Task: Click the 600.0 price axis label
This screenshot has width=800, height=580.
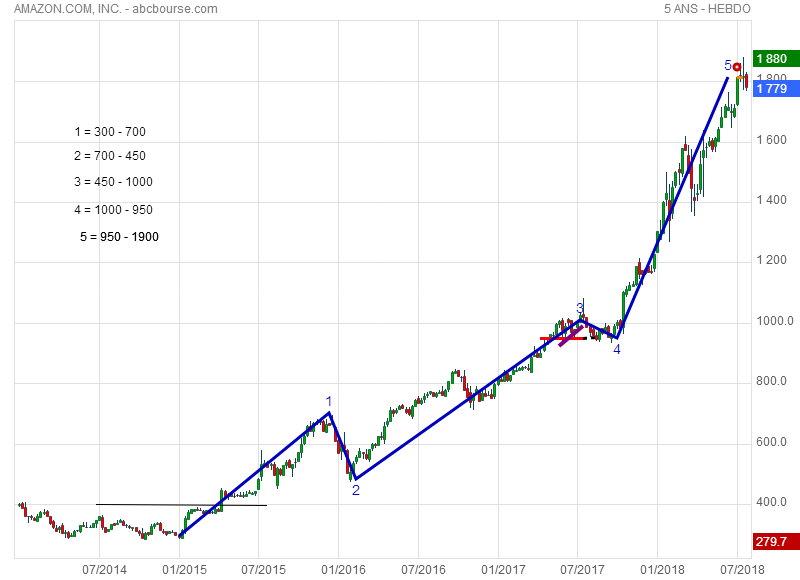Action: tap(771, 442)
